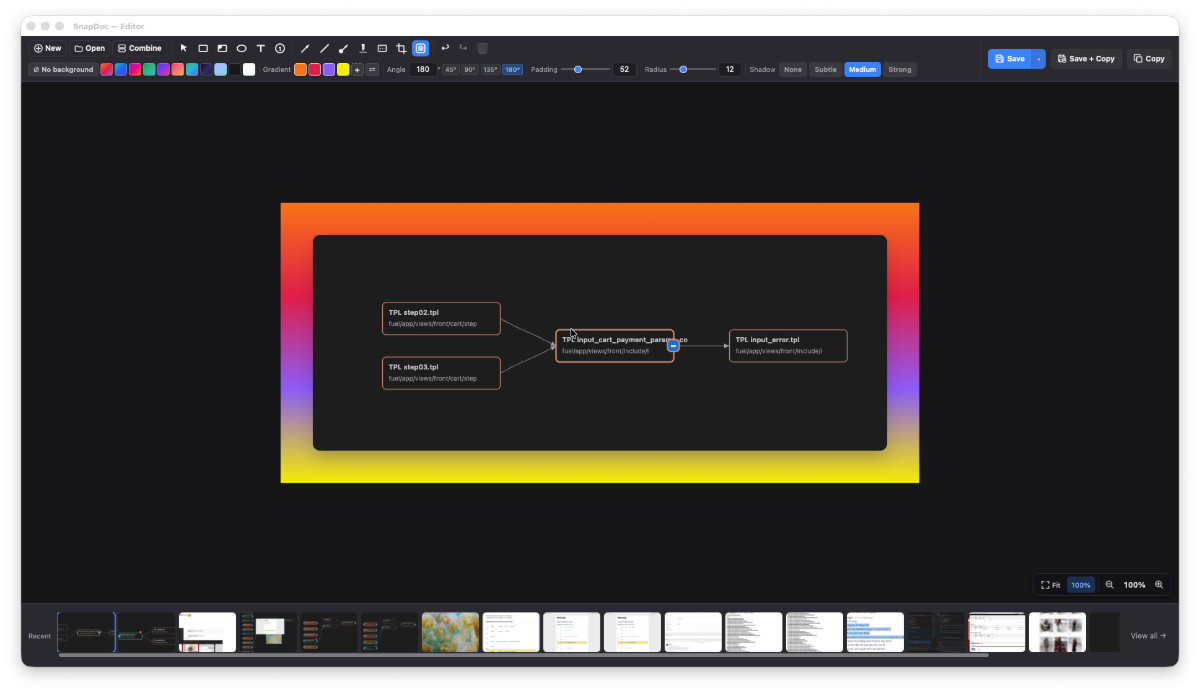Select the rectangle shape tool
1200x693 pixels.
(203, 48)
